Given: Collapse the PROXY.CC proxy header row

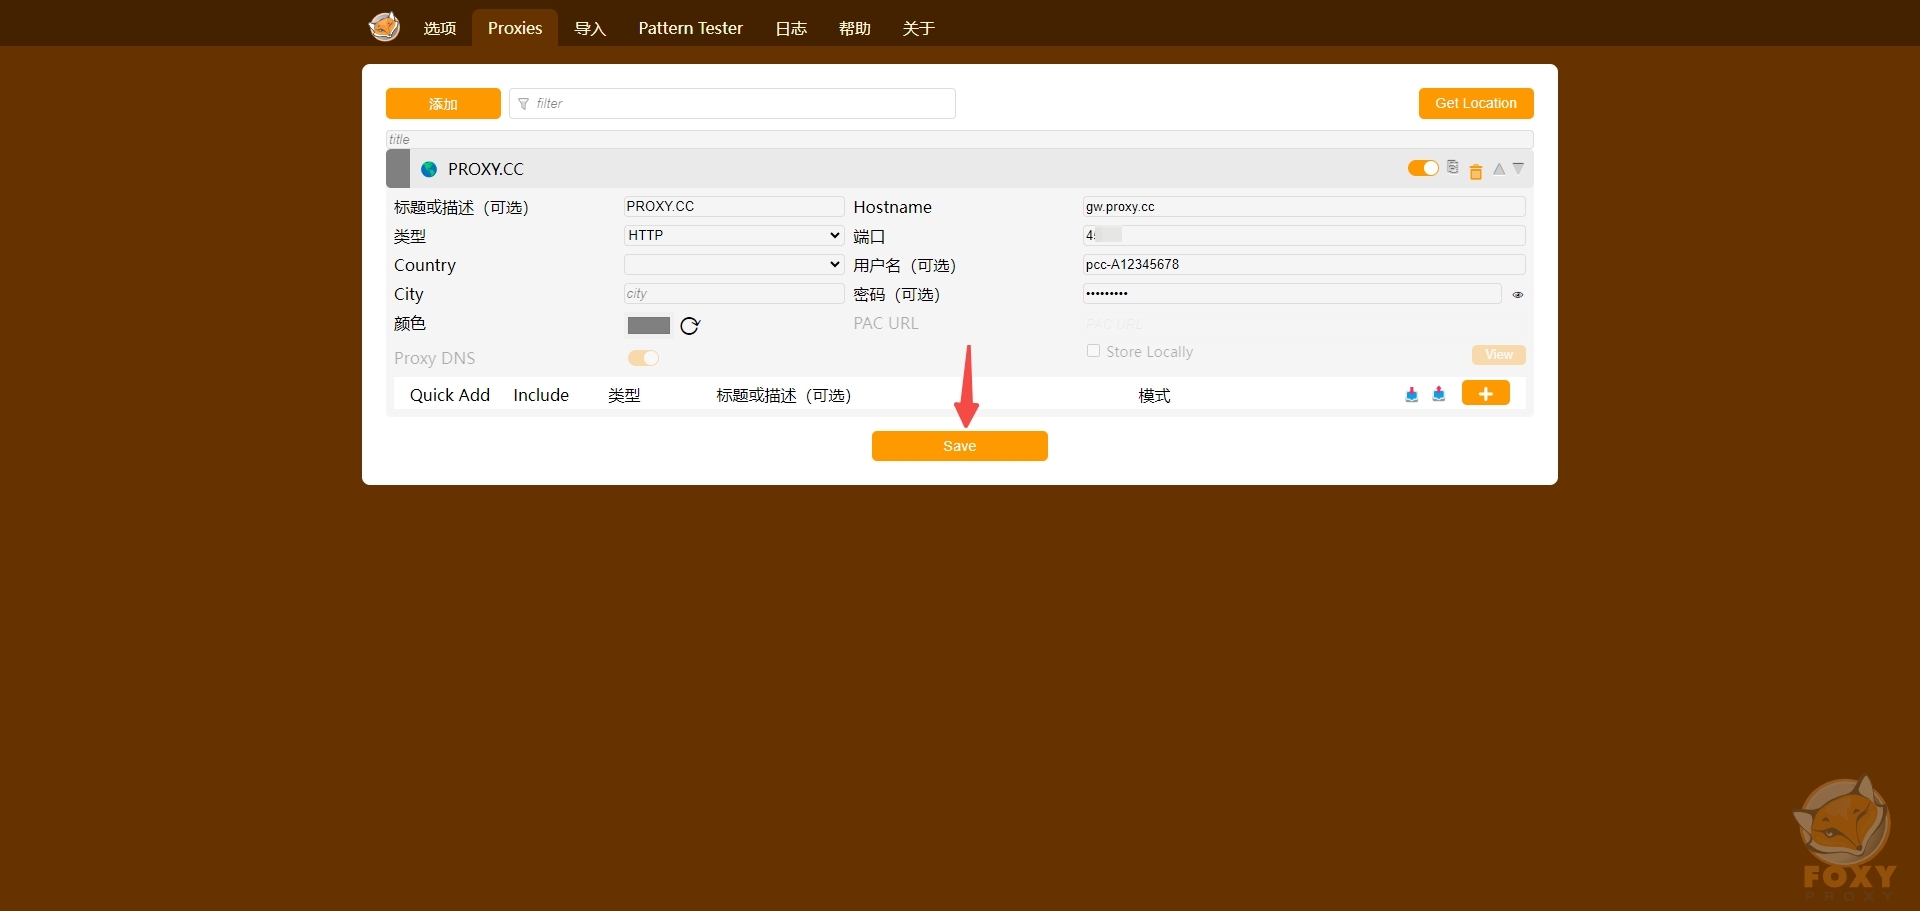Looking at the screenshot, I should tap(960, 169).
